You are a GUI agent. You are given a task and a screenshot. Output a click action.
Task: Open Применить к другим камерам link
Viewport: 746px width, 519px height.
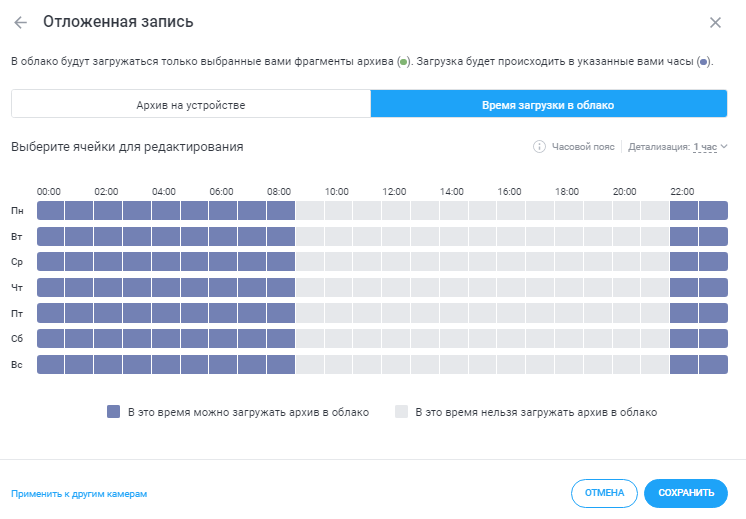[x=79, y=493]
